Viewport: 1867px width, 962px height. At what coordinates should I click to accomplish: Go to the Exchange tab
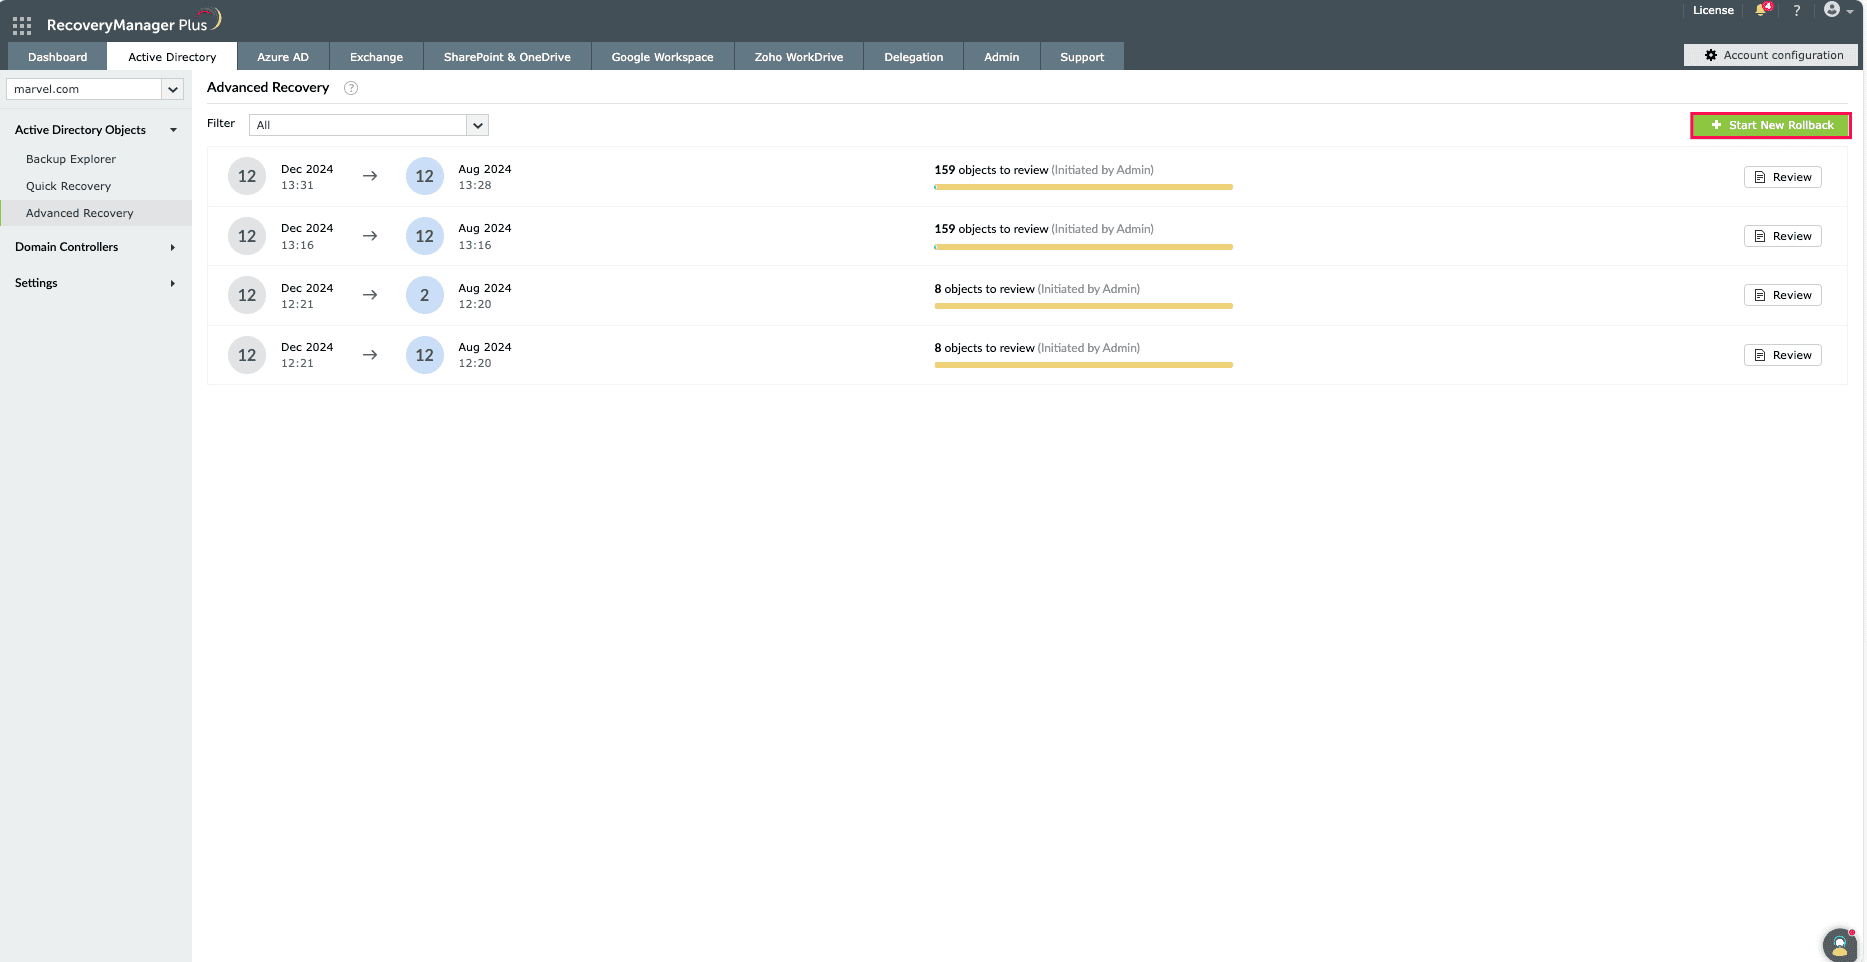[x=377, y=57]
